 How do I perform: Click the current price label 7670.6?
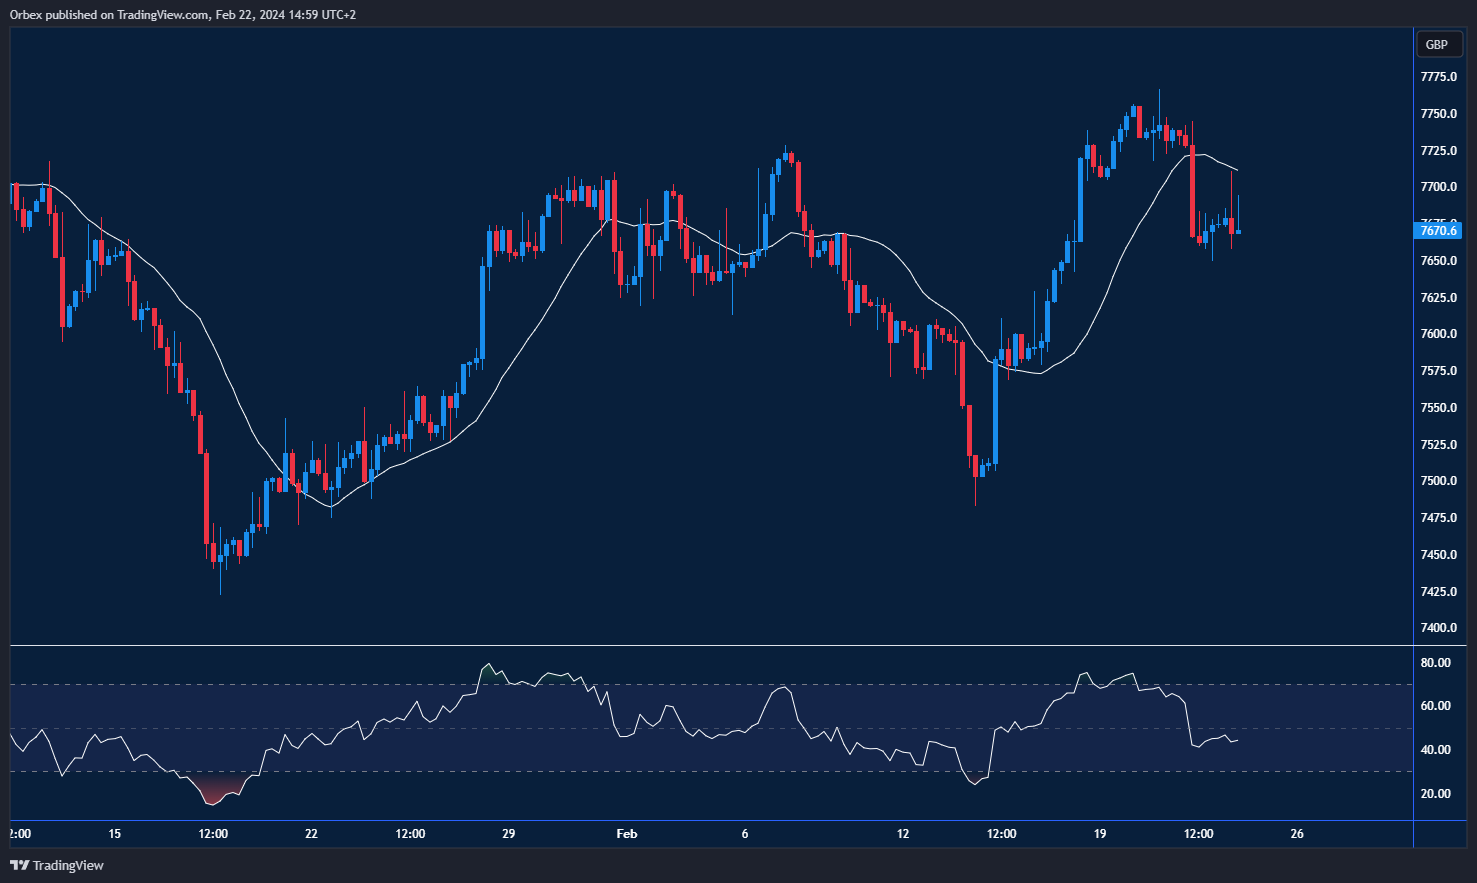[x=1439, y=231]
